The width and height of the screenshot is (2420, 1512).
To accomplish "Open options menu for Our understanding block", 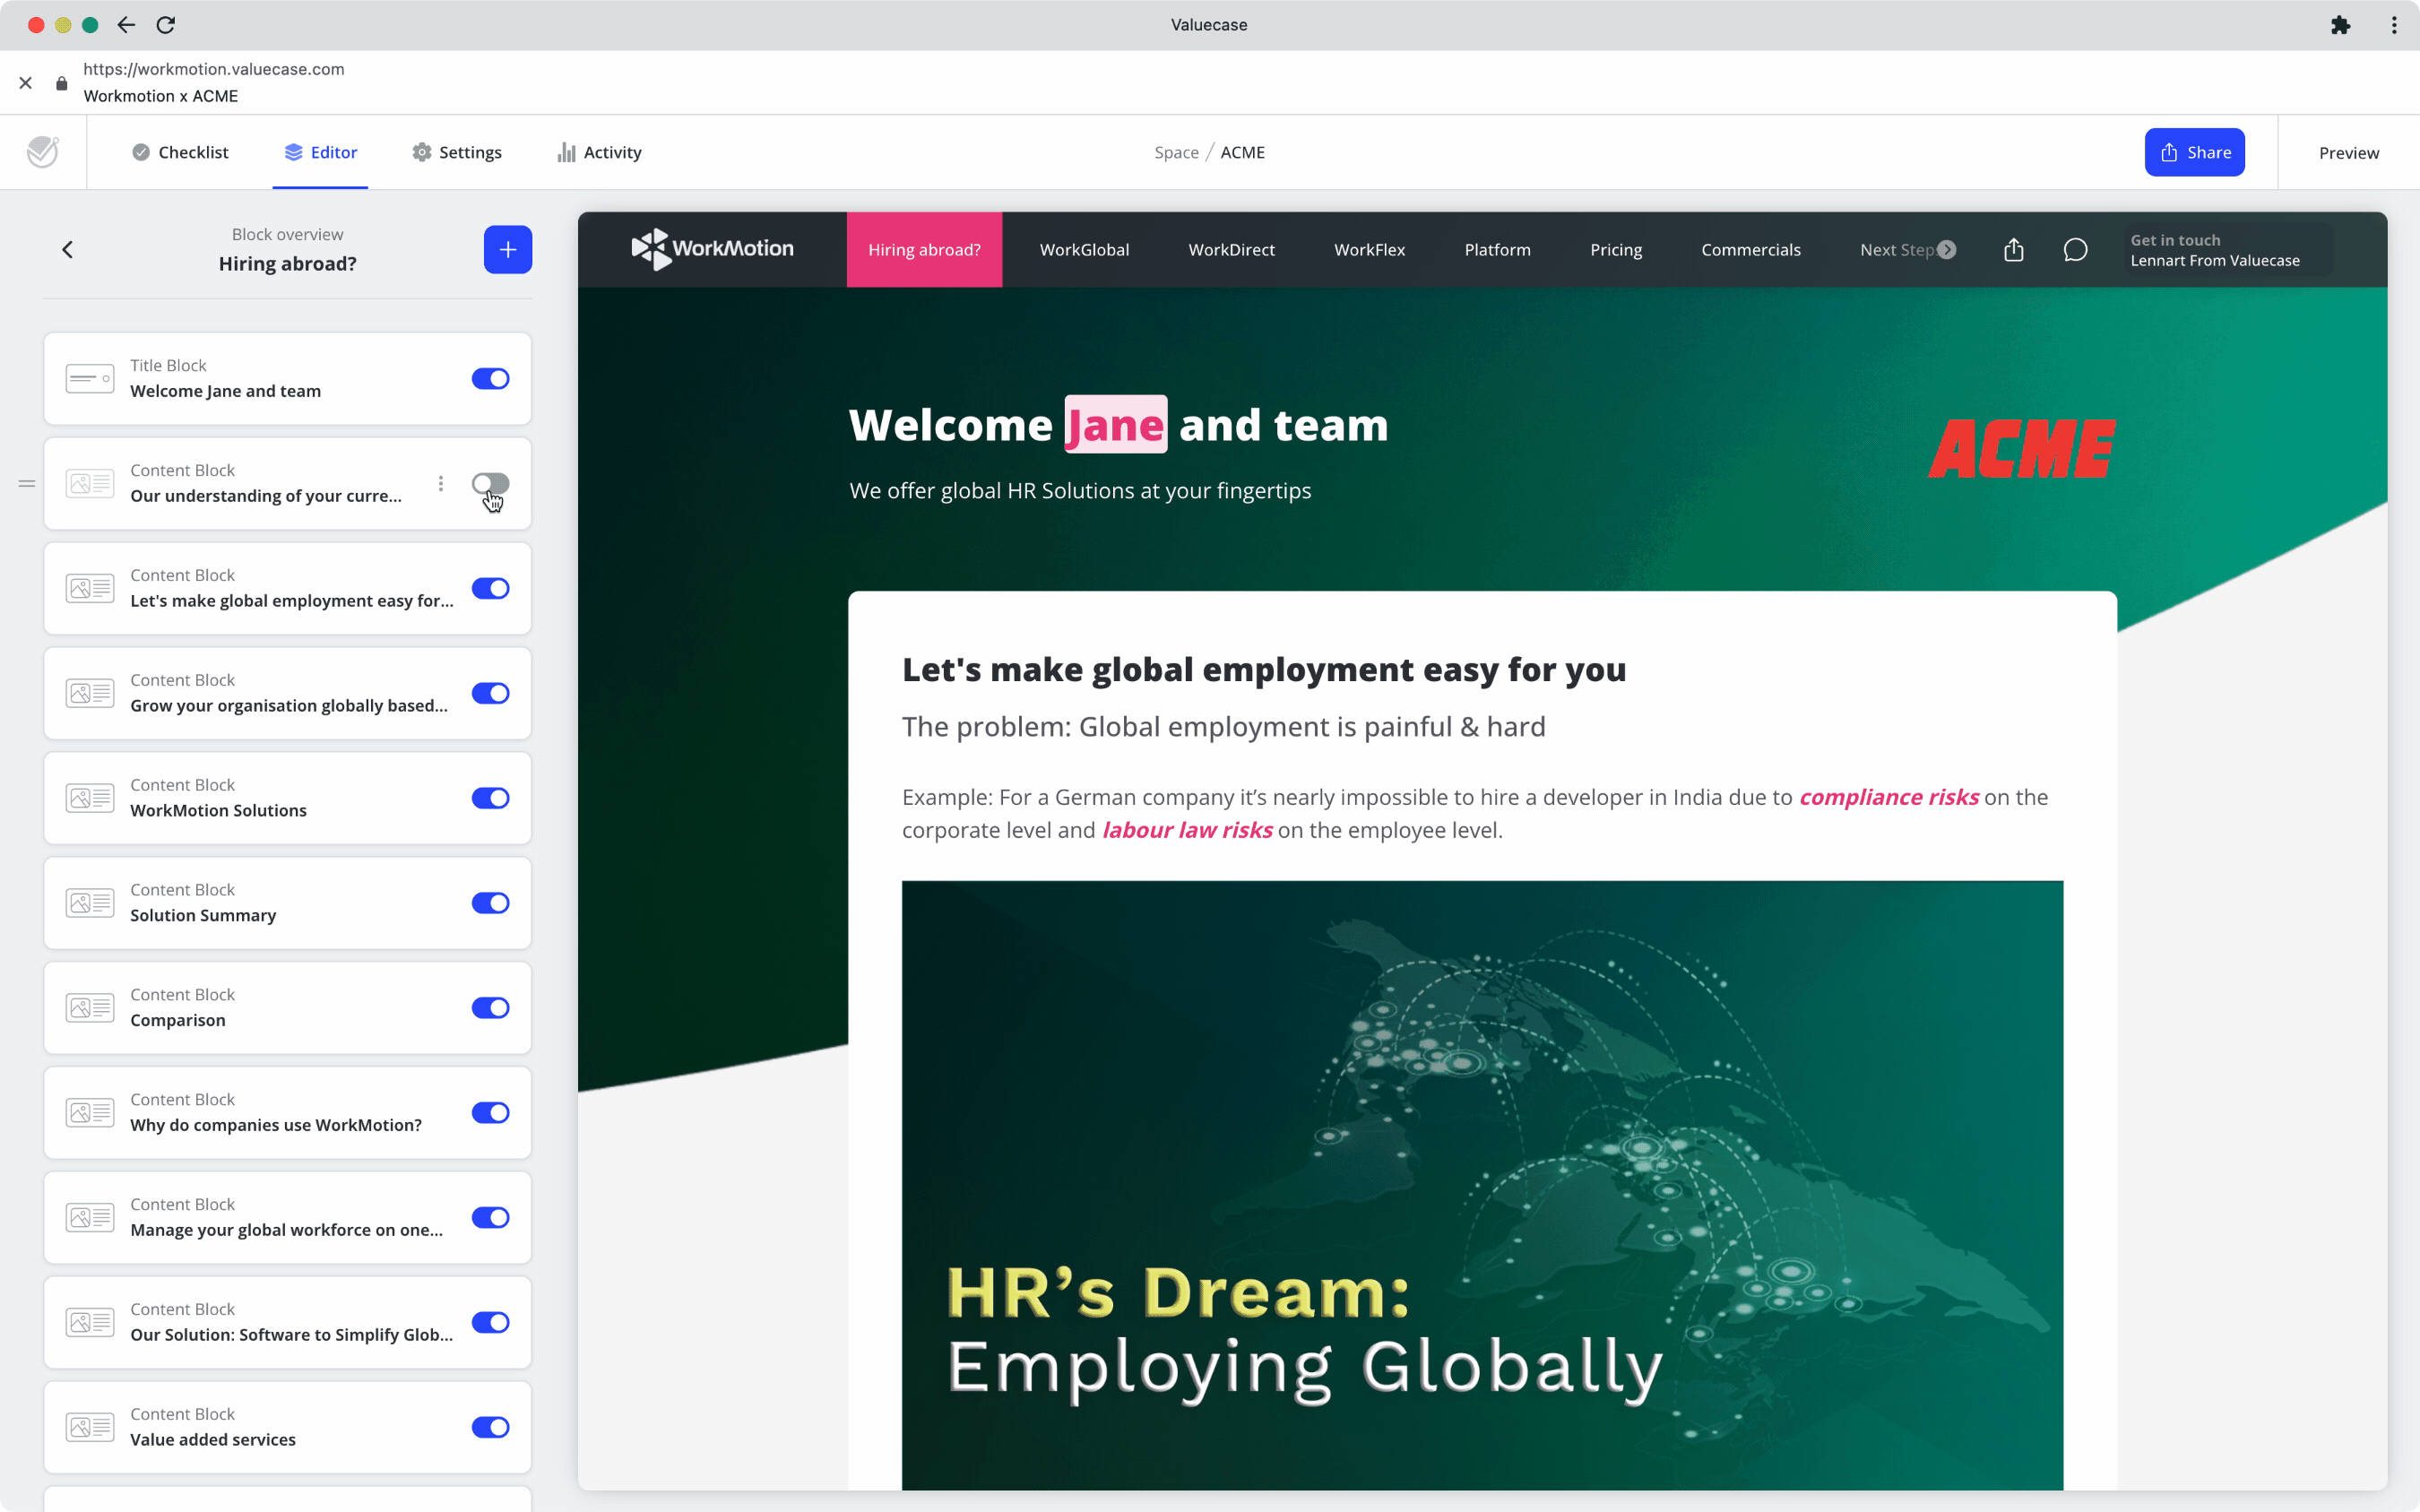I will (x=441, y=483).
